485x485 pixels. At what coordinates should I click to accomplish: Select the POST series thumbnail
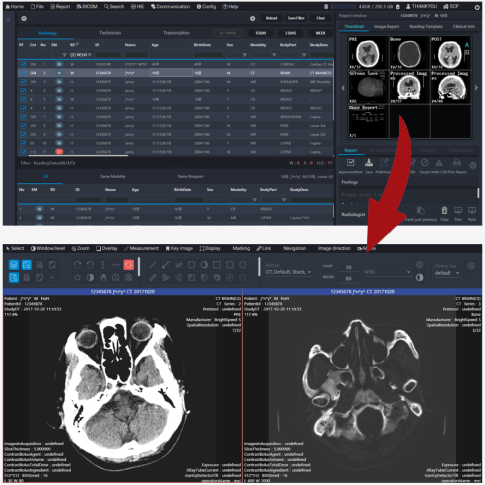point(451,53)
